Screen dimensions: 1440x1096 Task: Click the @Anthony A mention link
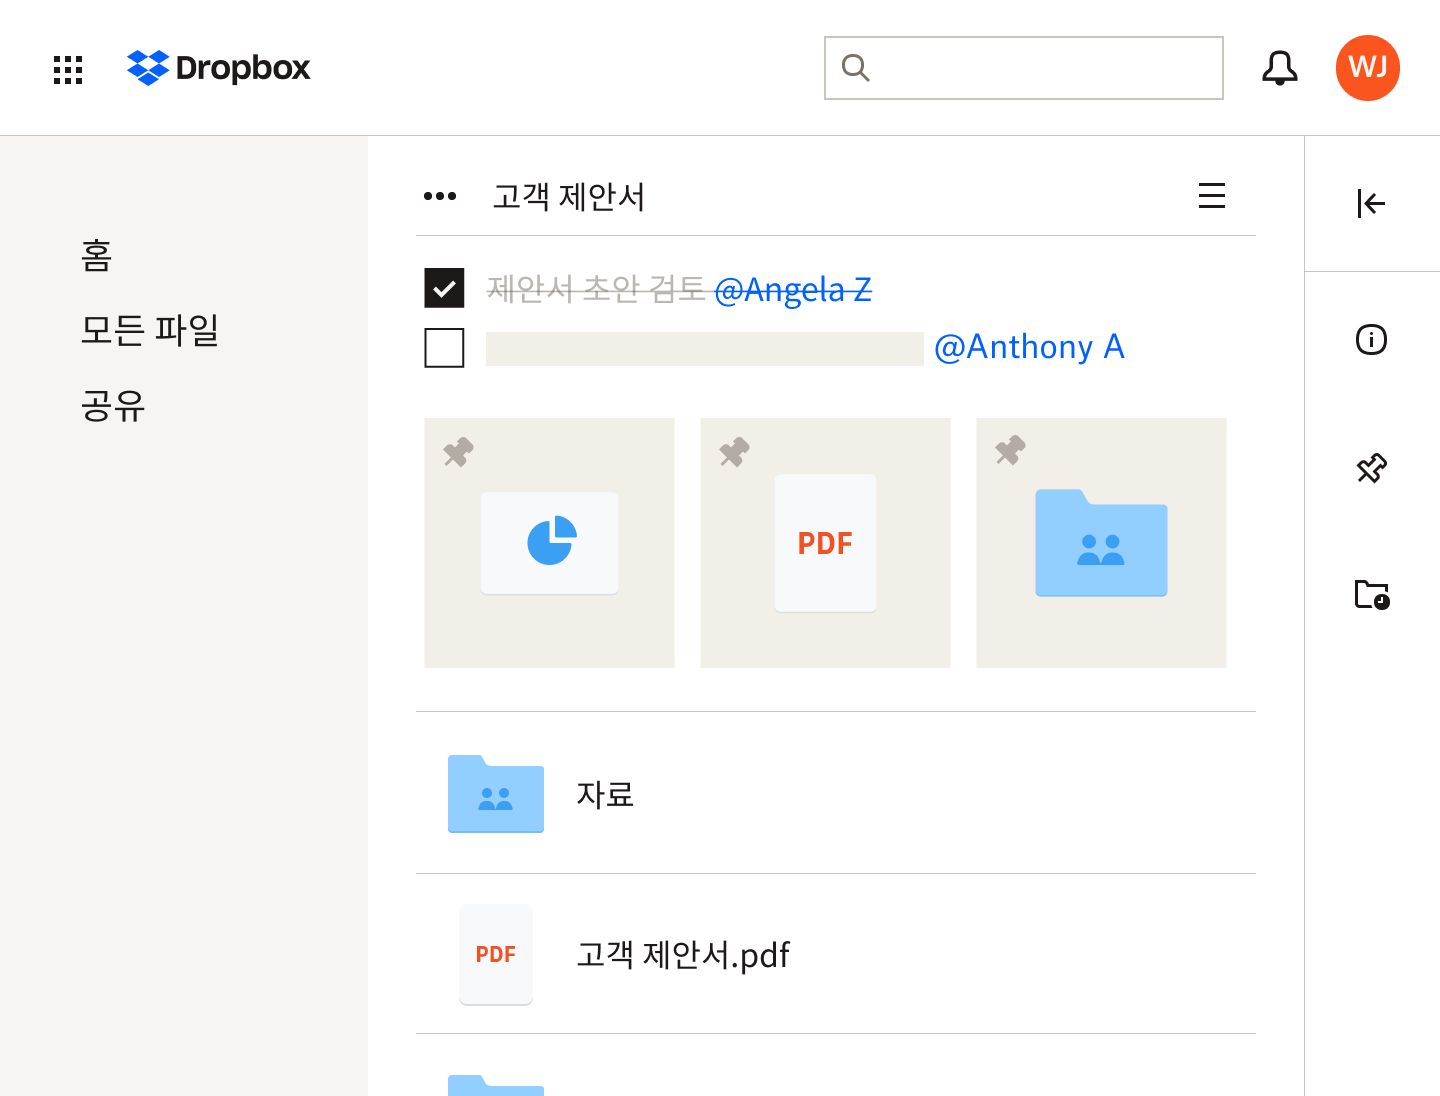[1030, 347]
